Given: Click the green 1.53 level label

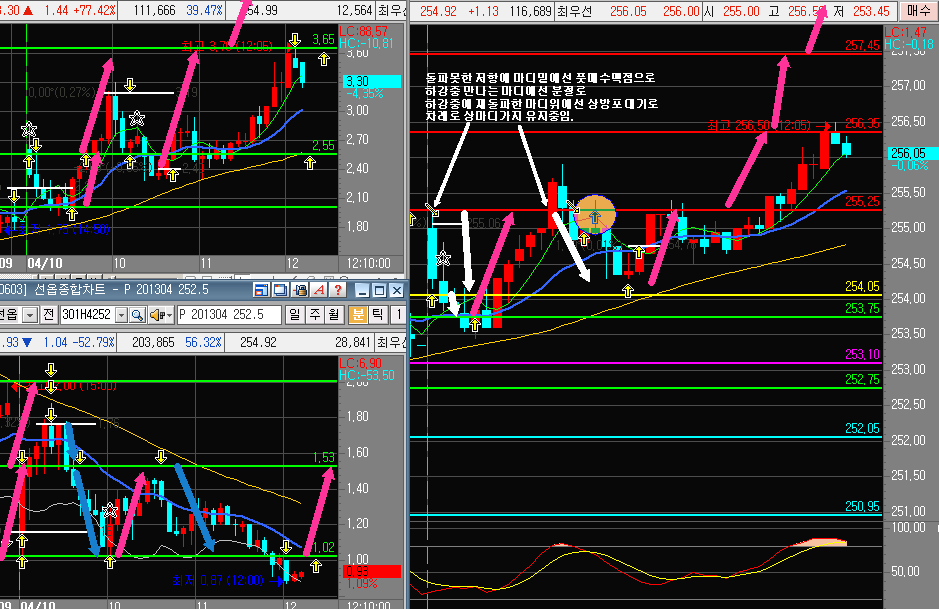Looking at the screenshot, I should [323, 457].
